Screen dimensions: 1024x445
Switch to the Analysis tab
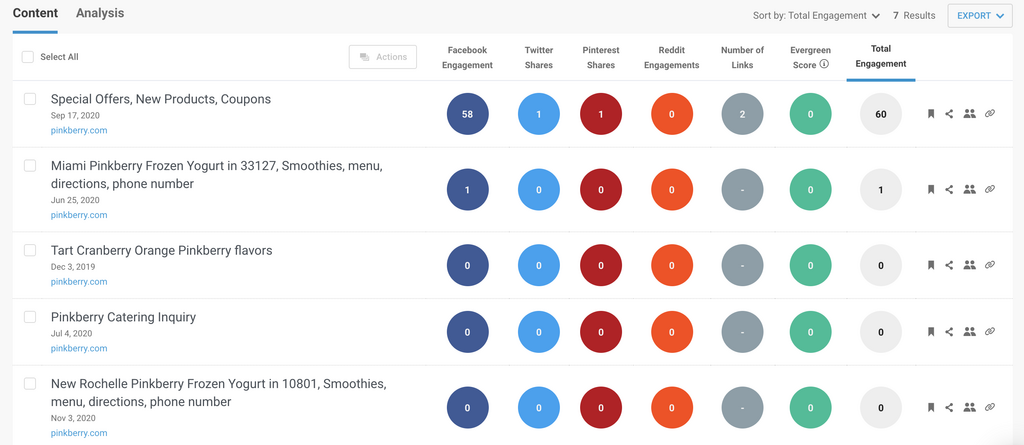[x=100, y=13]
